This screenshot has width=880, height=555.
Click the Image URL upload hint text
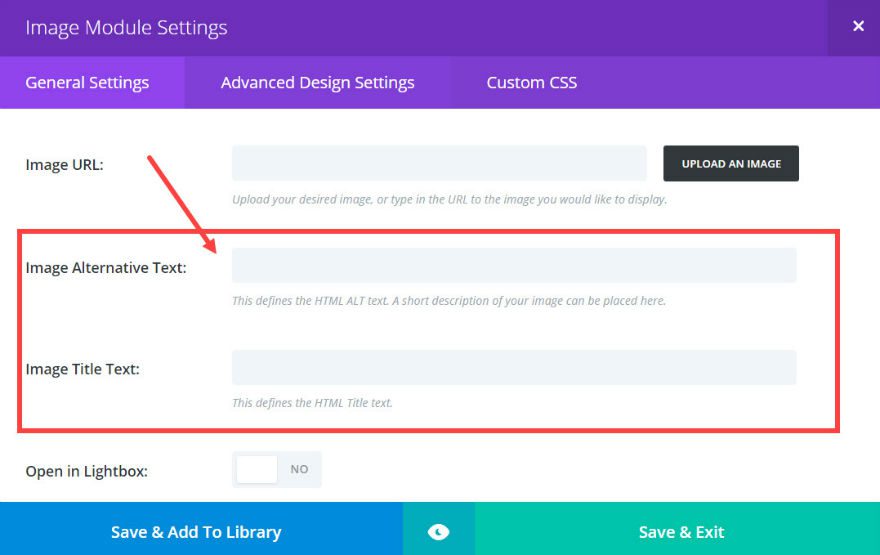tap(449, 199)
